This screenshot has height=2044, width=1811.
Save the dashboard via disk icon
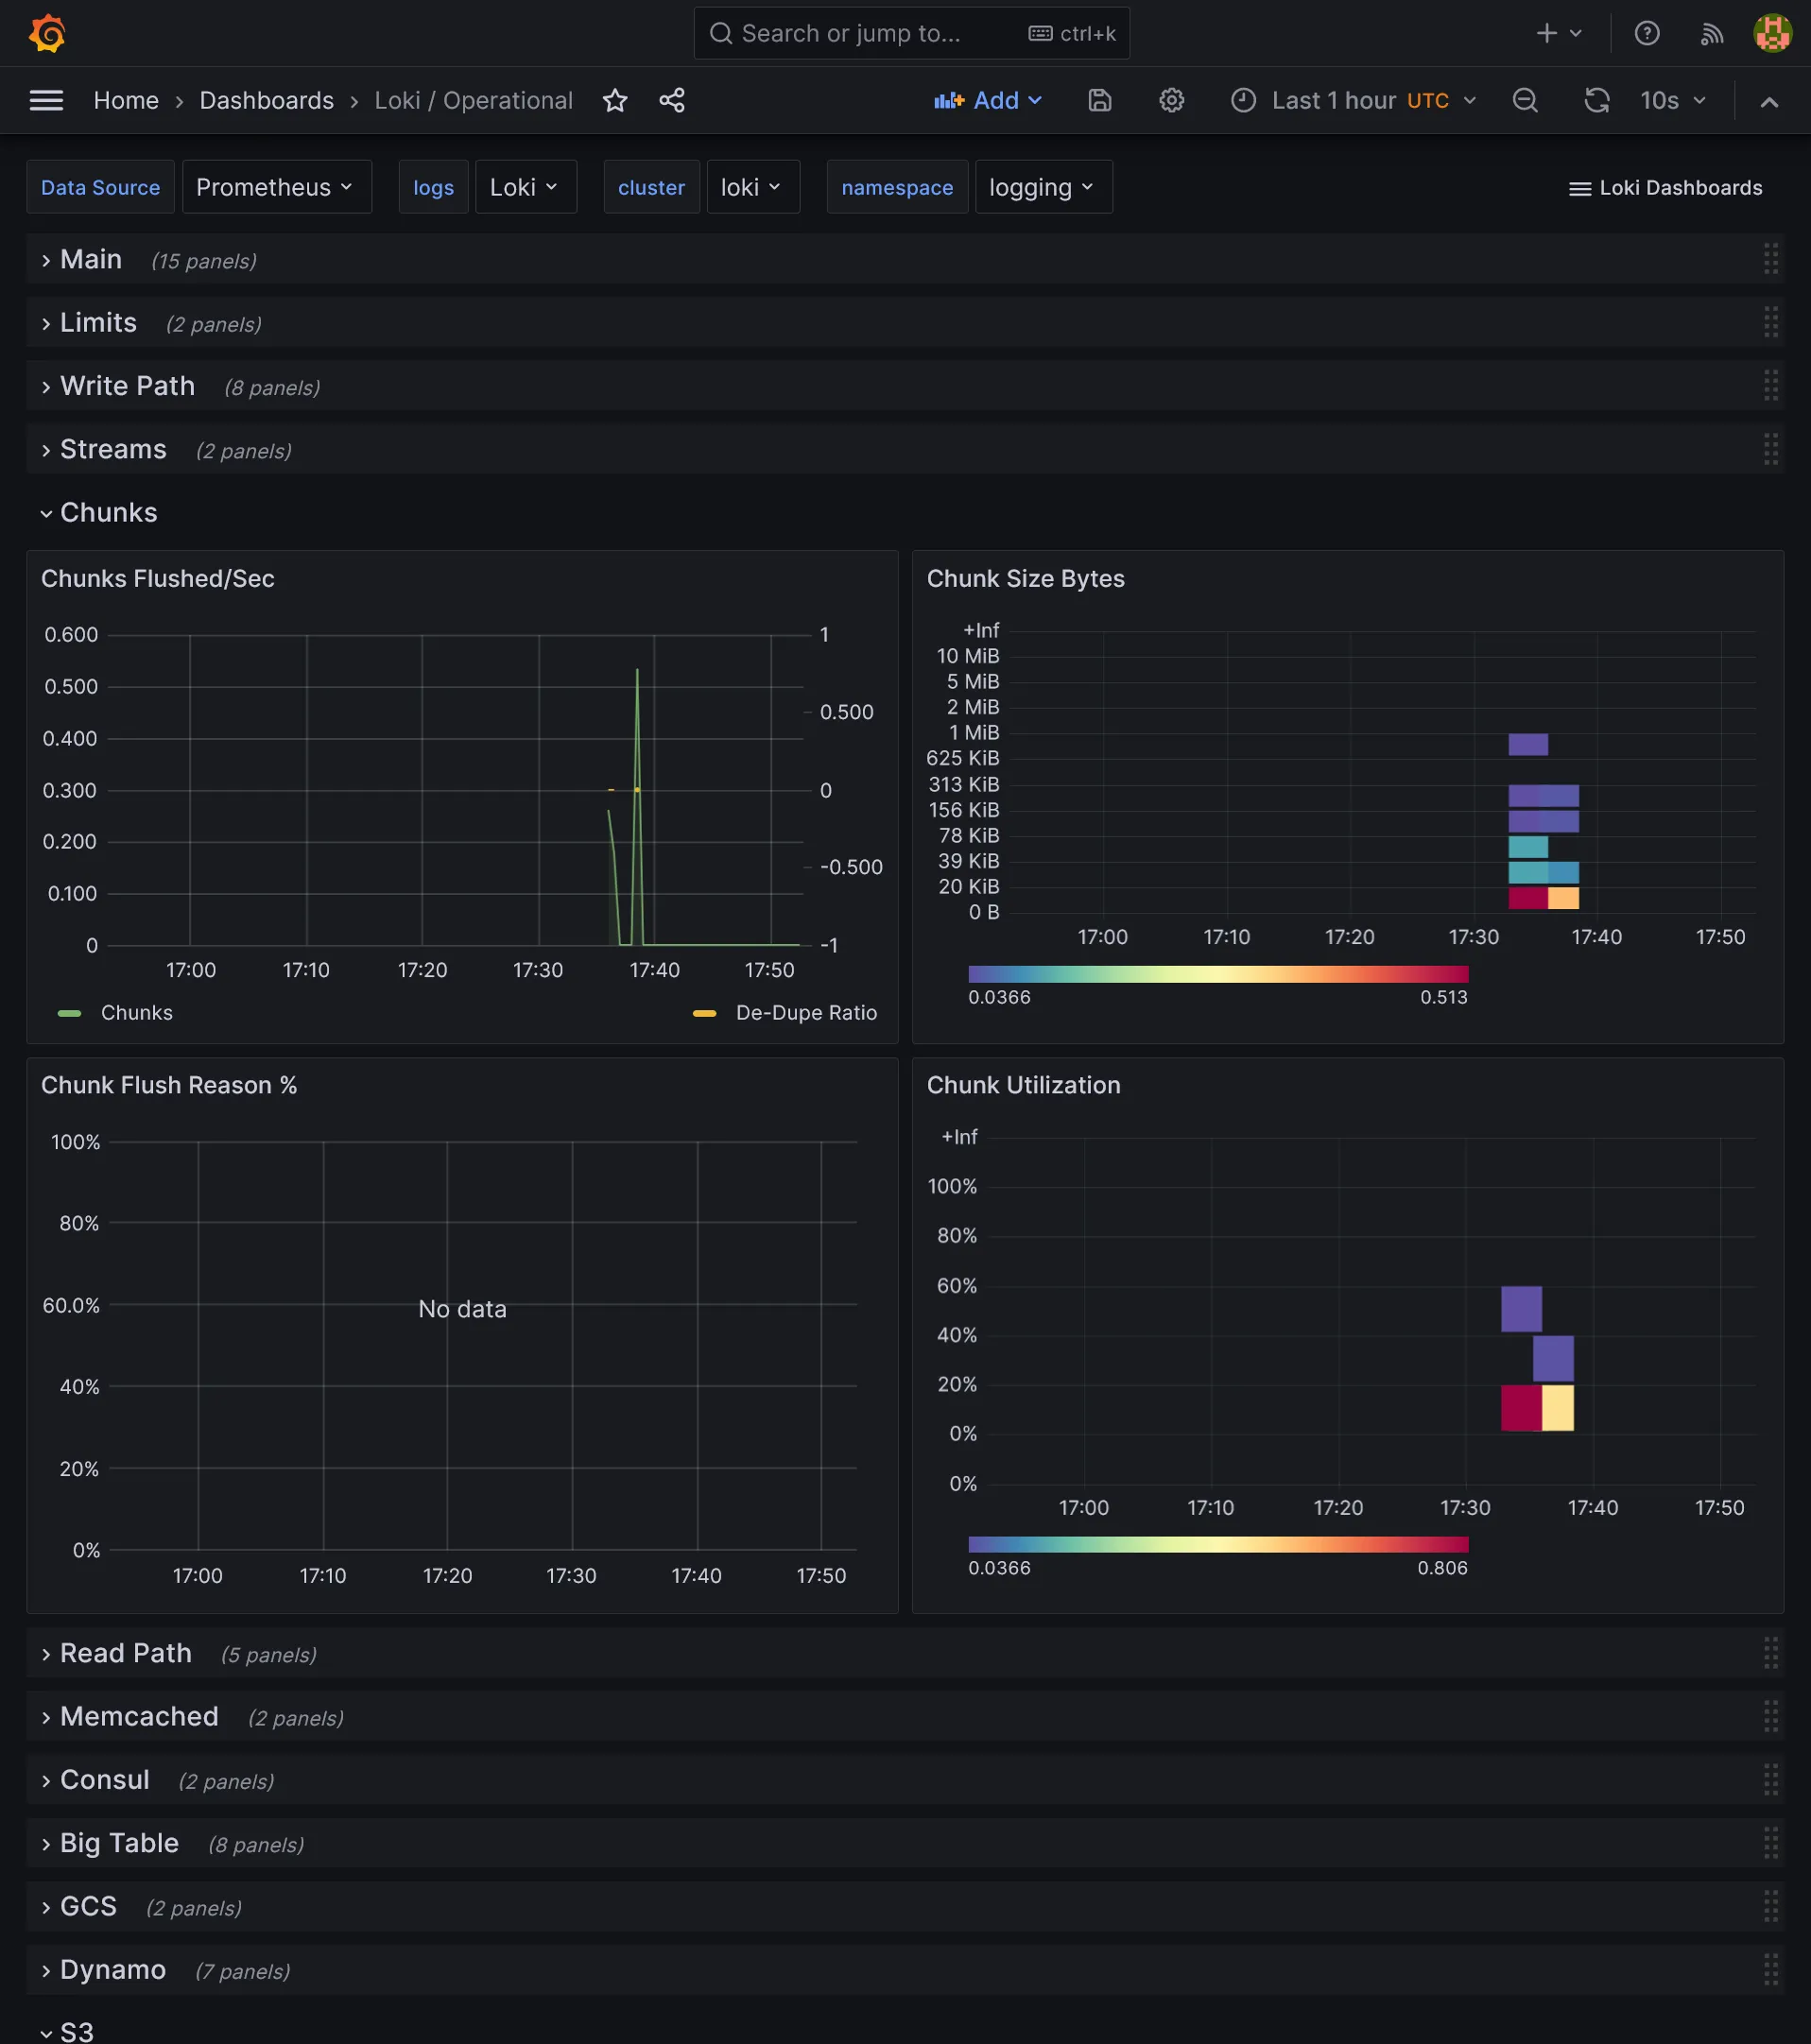point(1099,100)
